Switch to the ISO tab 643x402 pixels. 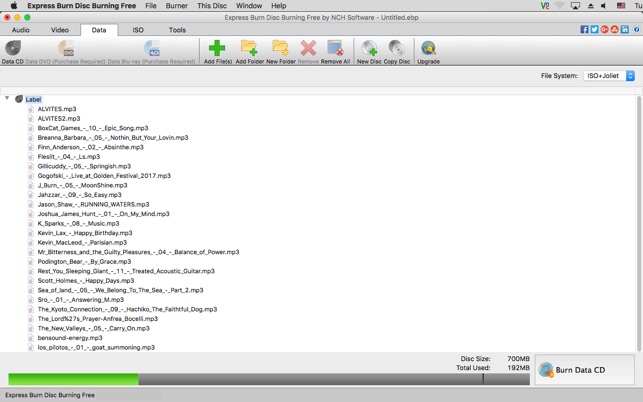(x=138, y=30)
